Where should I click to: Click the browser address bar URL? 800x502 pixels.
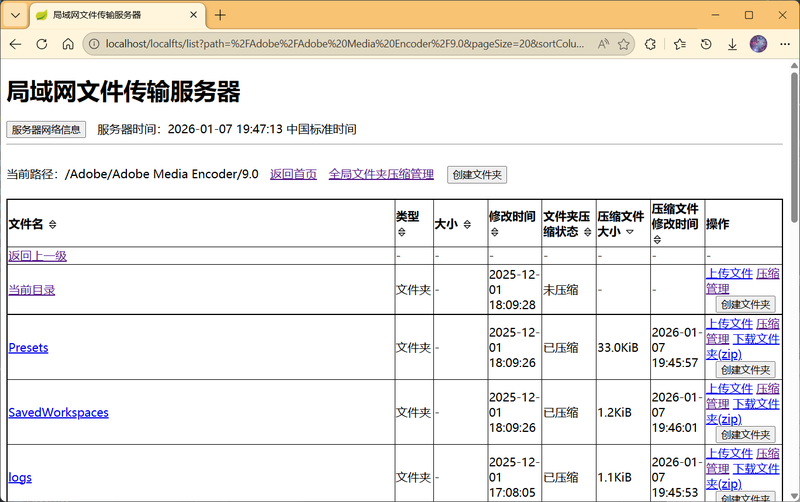coord(345,44)
